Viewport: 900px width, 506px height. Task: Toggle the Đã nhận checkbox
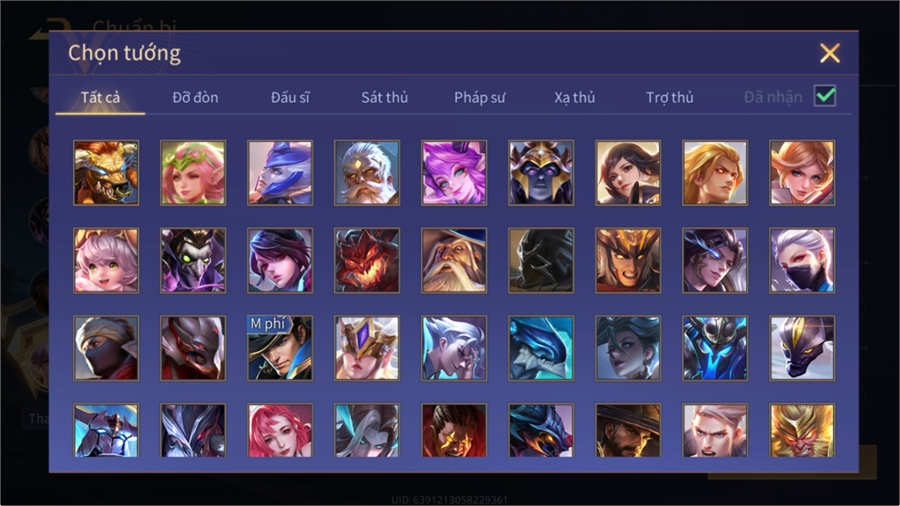point(825,96)
